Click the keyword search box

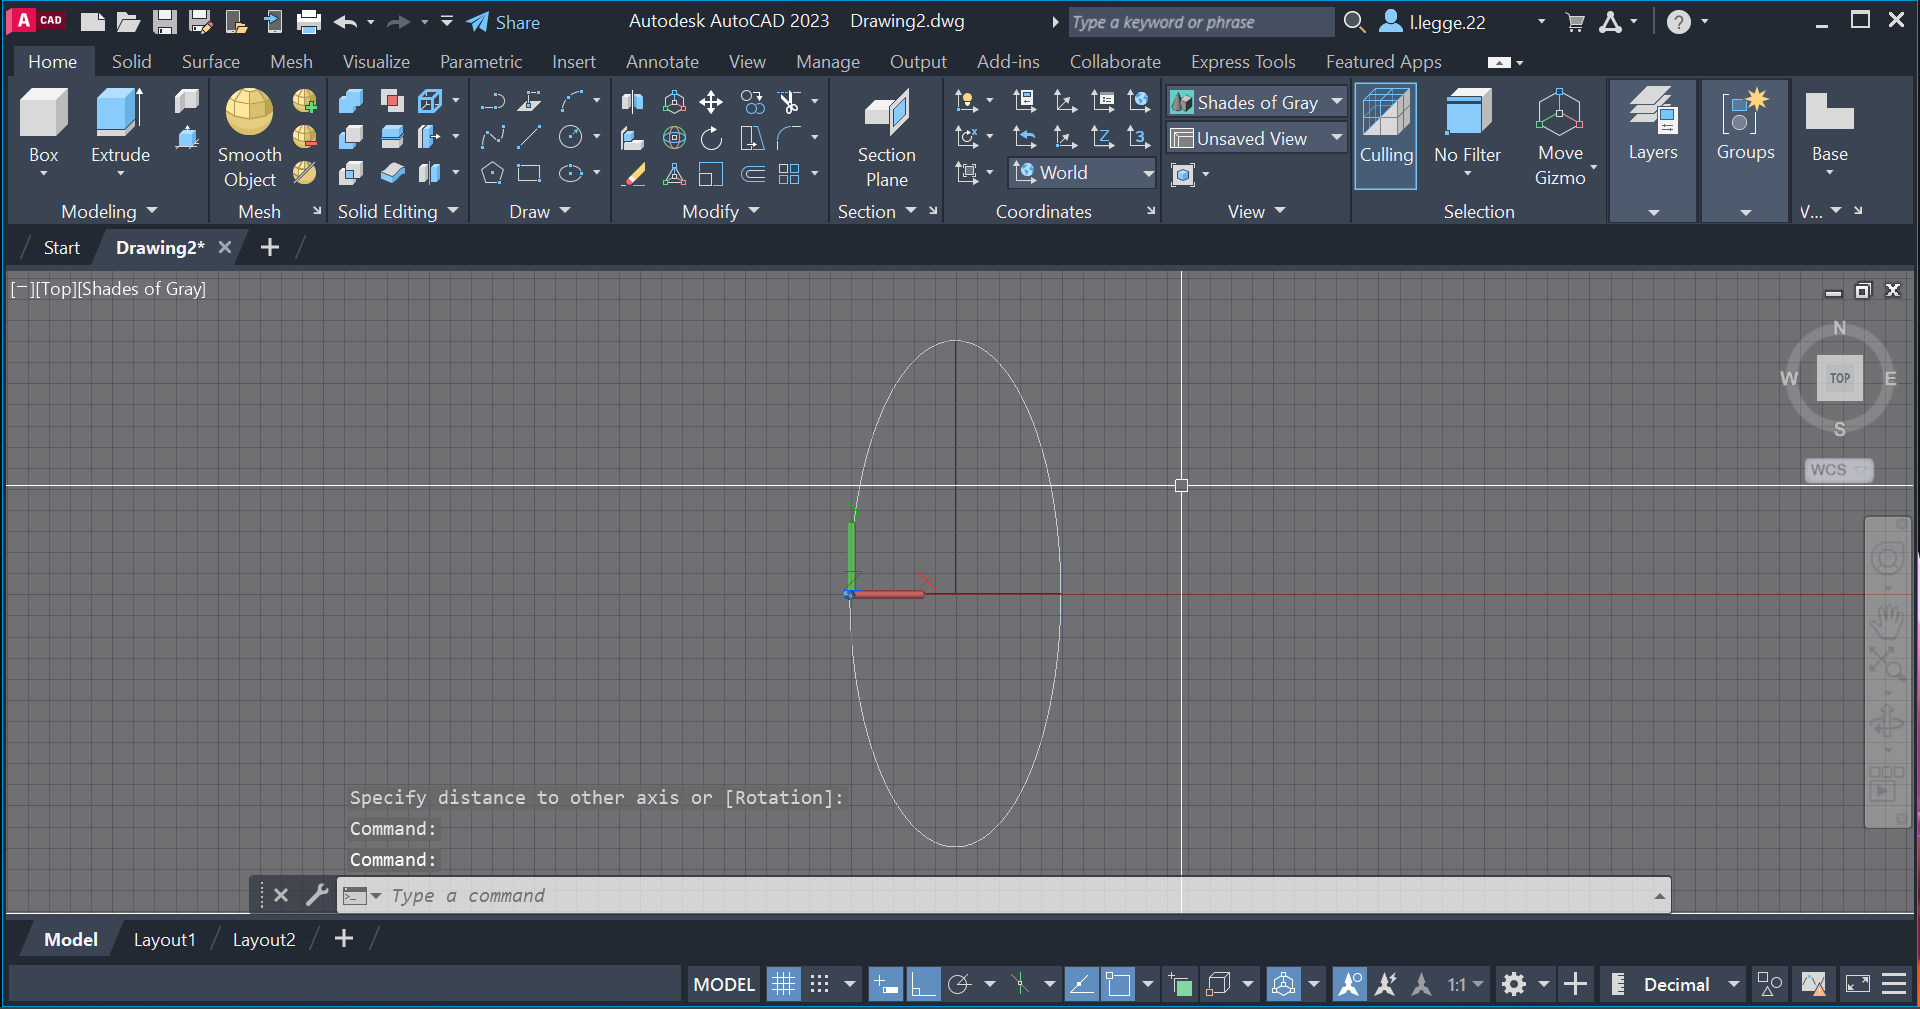point(1200,22)
